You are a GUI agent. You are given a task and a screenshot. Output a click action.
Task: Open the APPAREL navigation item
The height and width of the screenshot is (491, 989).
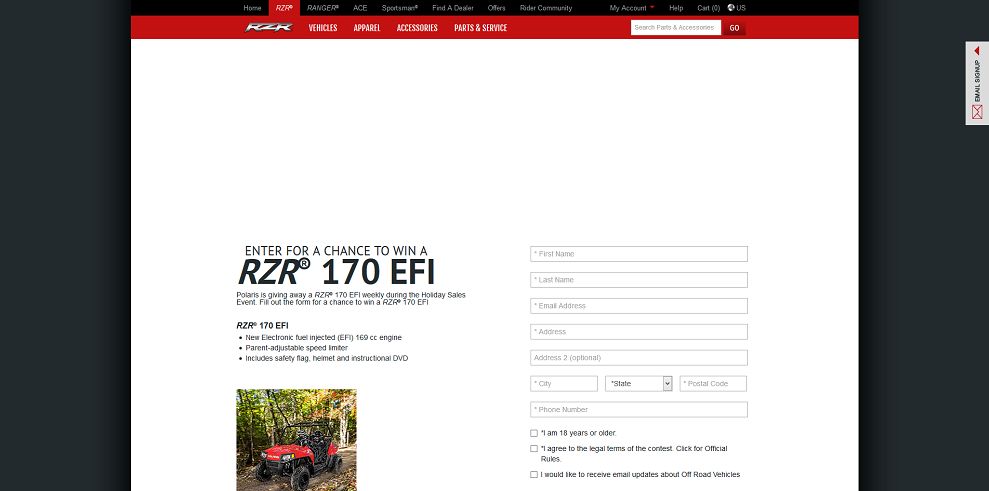366,28
